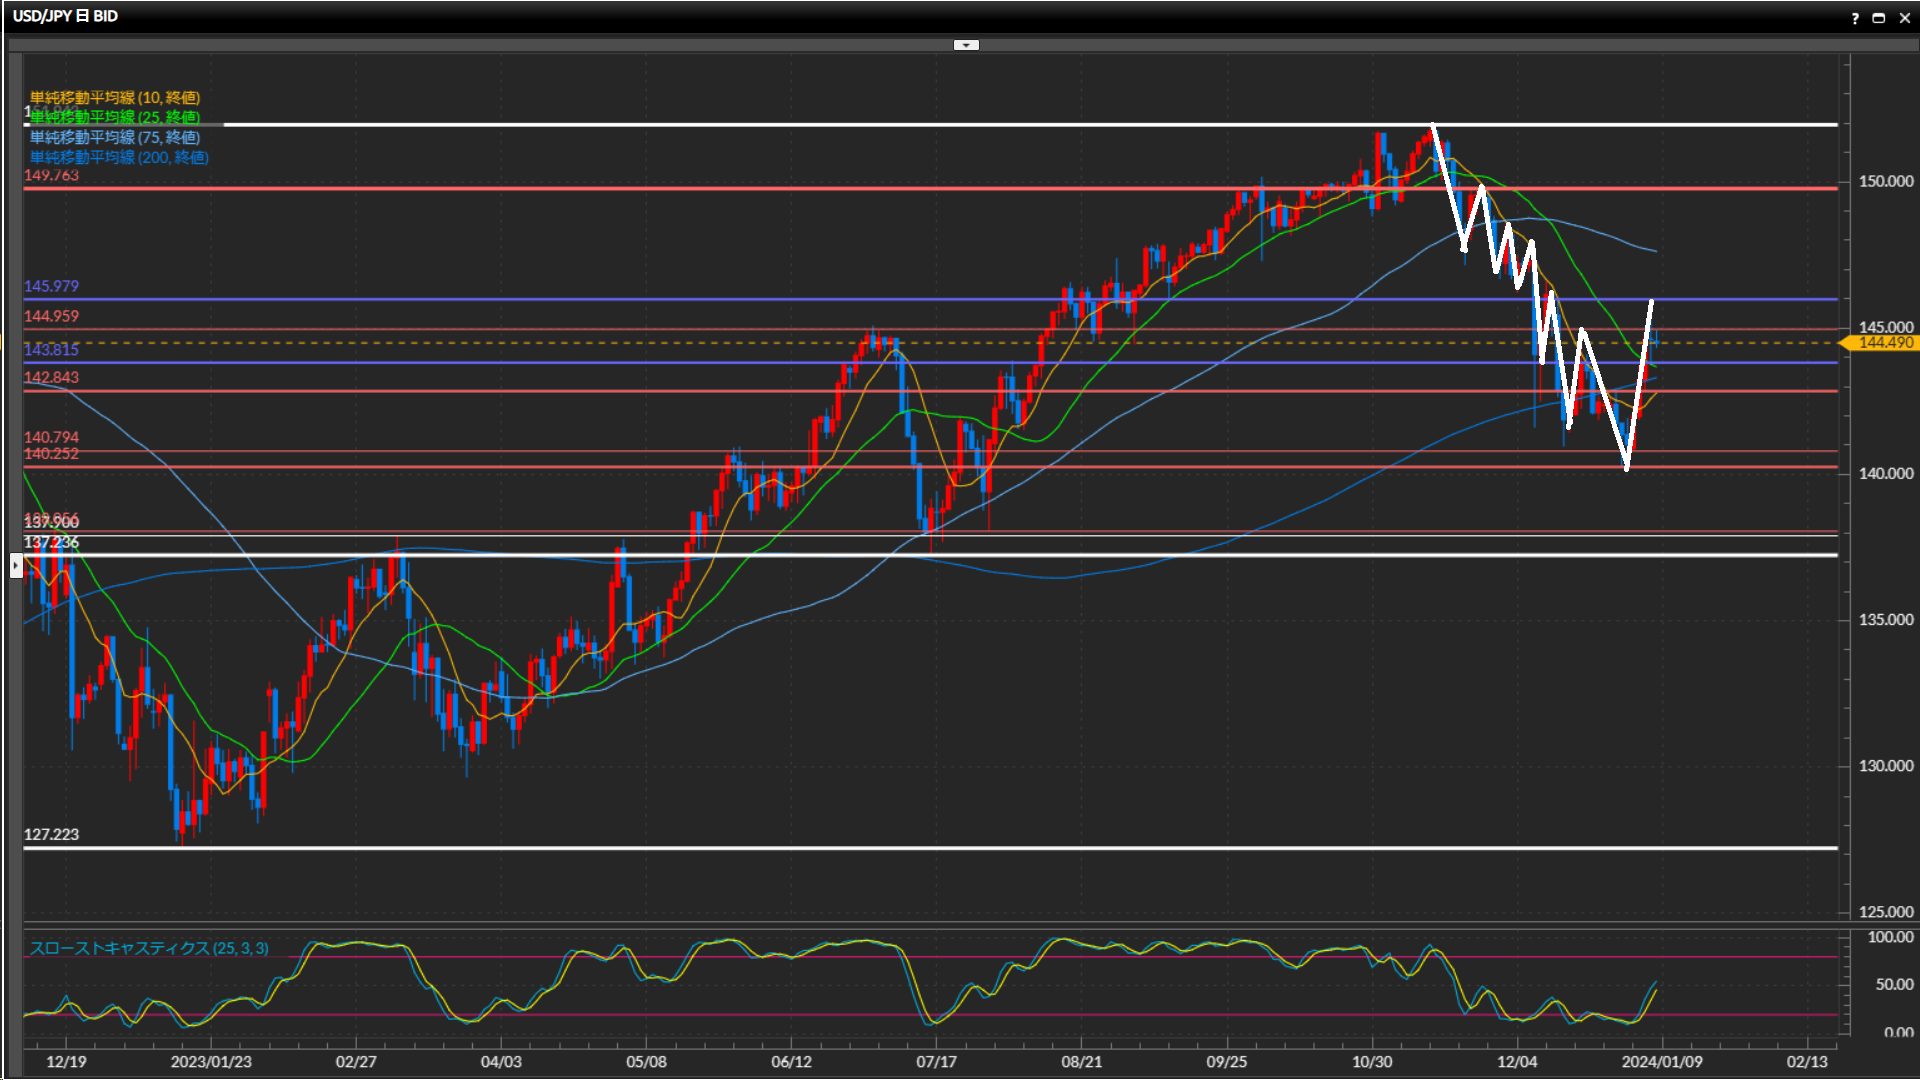Click the 150.000 level on price axis
The image size is (1920, 1080).
[1885, 181]
